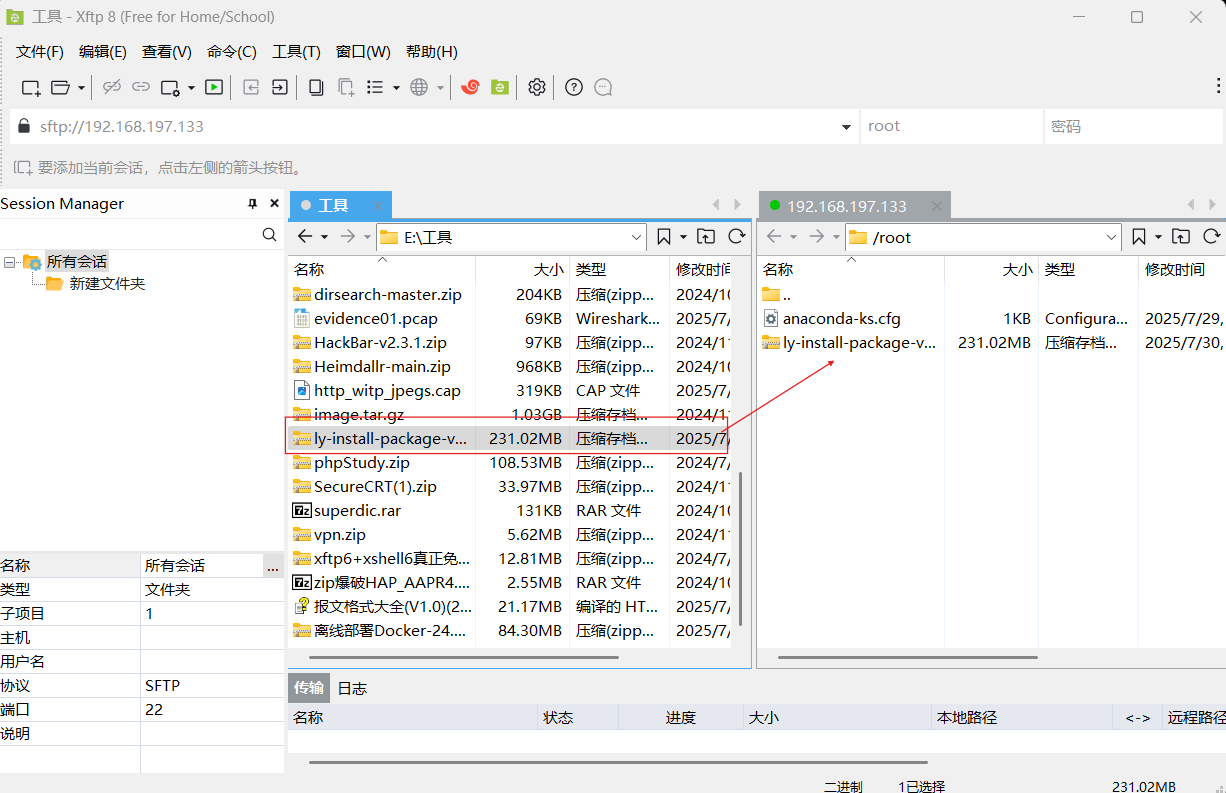
Task: Close the 192.168.197.133 tab
Action: [x=937, y=206]
